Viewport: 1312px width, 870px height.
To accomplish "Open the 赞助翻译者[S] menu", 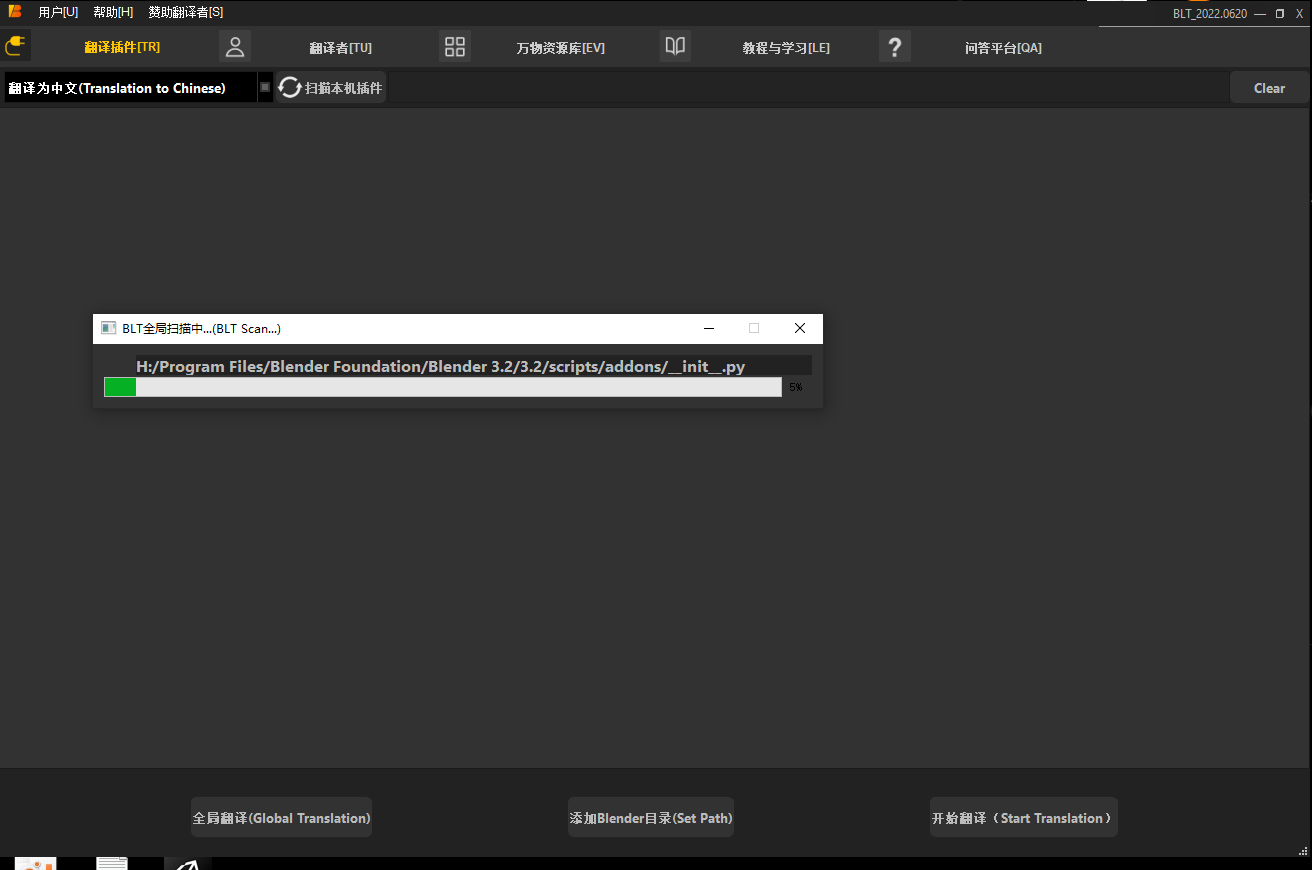I will [x=186, y=12].
